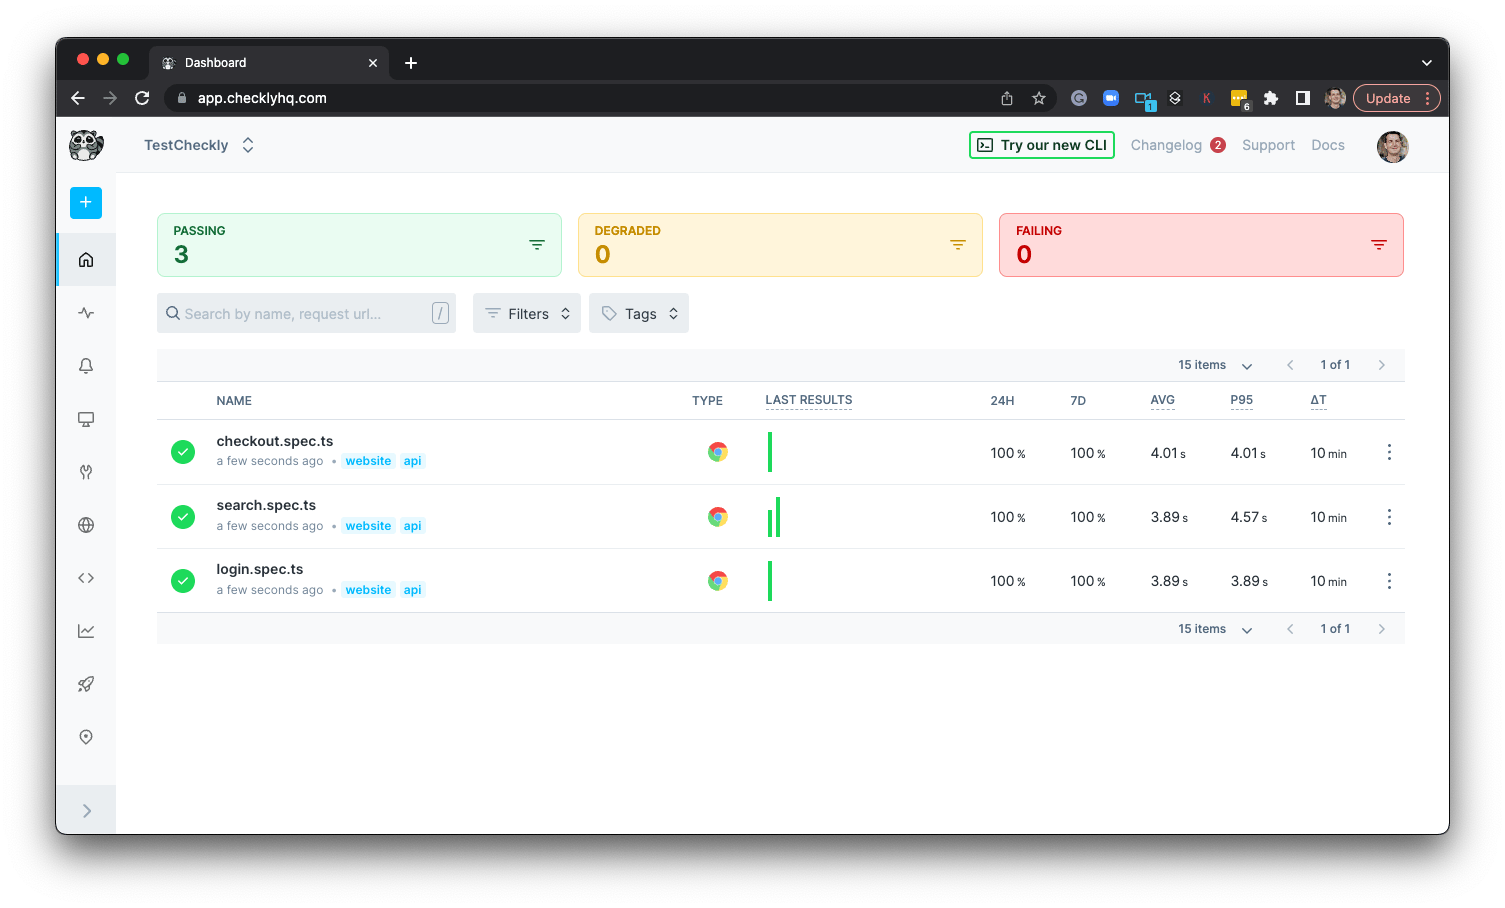Click the LAST RESULTS column header
1505x908 pixels.
(x=809, y=400)
